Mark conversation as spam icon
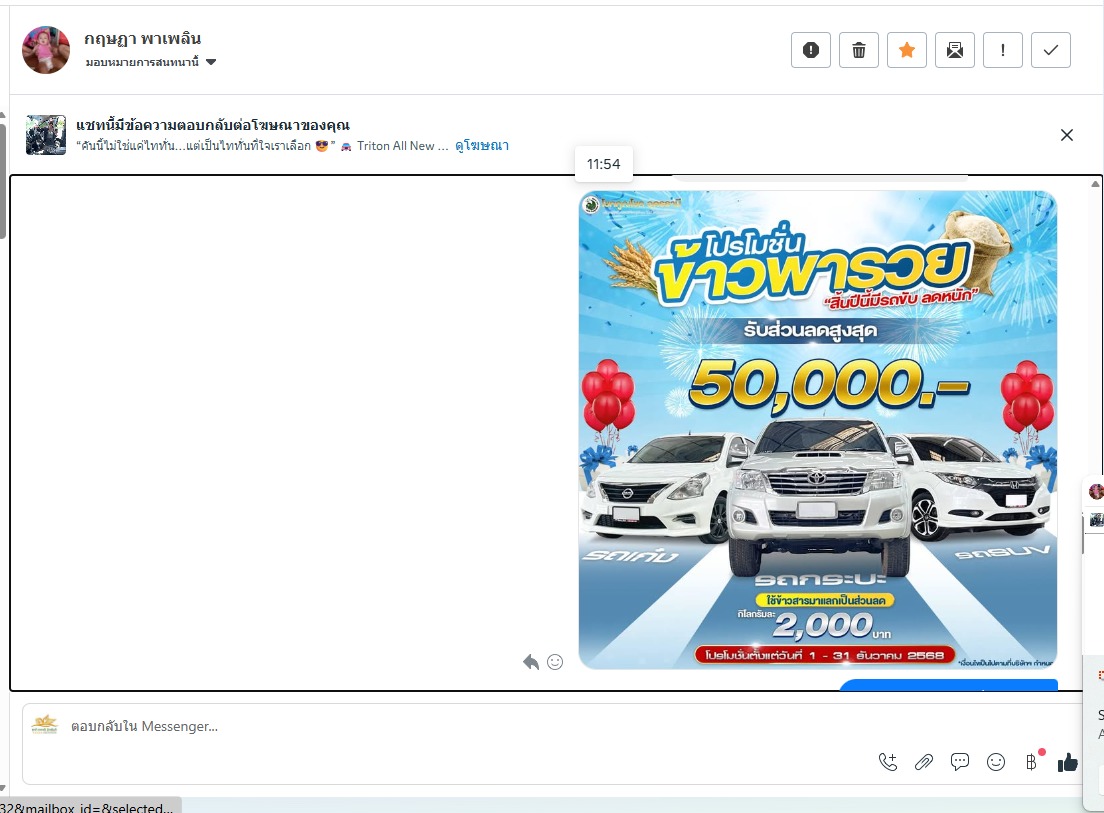1104x813 pixels. point(810,50)
